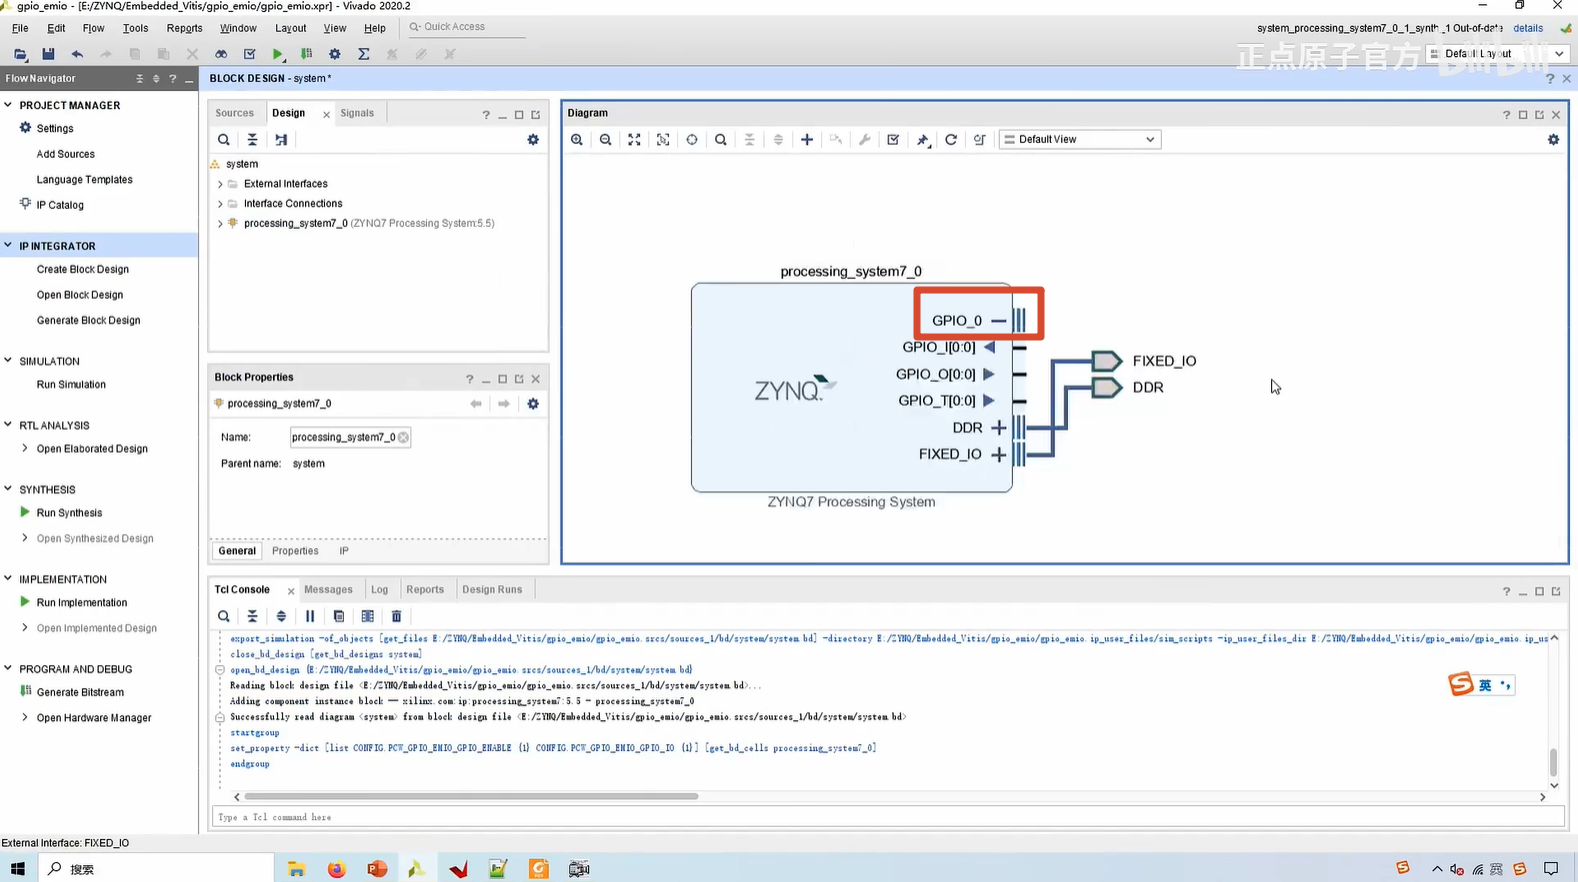The height and width of the screenshot is (882, 1578).
Task: Open the File menu
Action: click(20, 28)
